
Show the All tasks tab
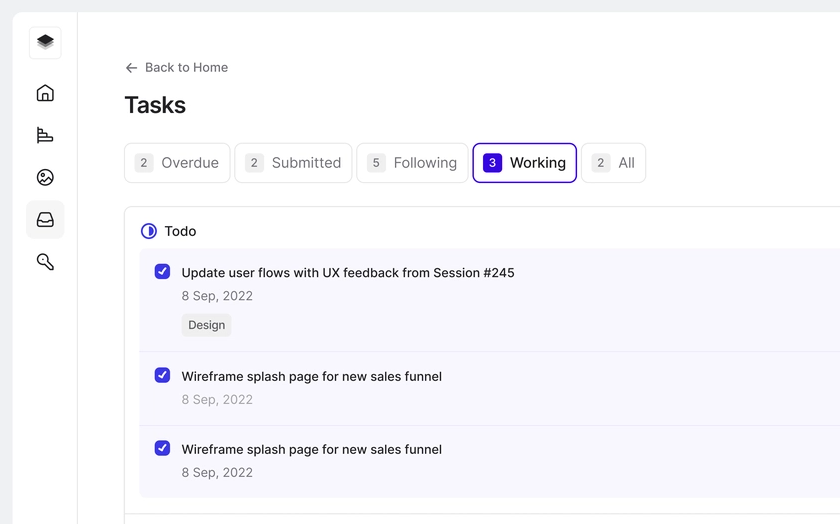613,163
